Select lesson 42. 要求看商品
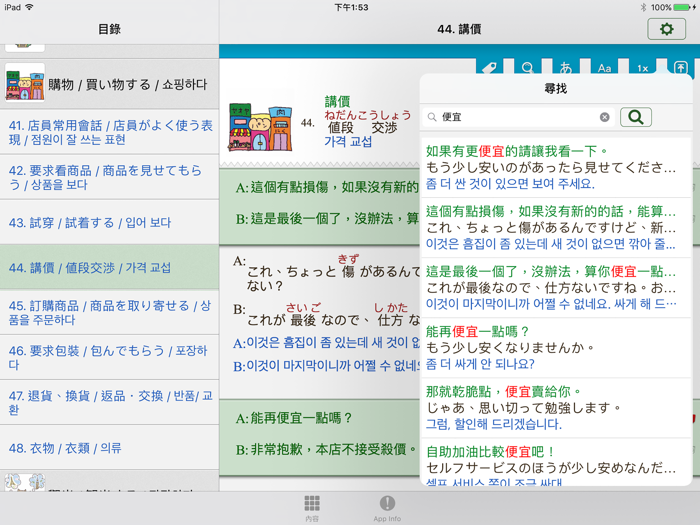 109,177
